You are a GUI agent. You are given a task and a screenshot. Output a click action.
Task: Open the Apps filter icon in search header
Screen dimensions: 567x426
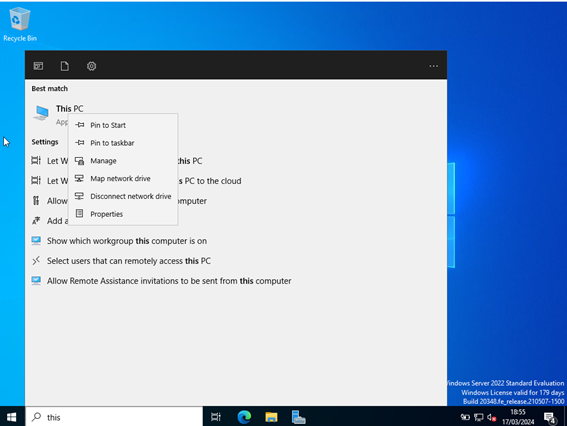click(38, 66)
